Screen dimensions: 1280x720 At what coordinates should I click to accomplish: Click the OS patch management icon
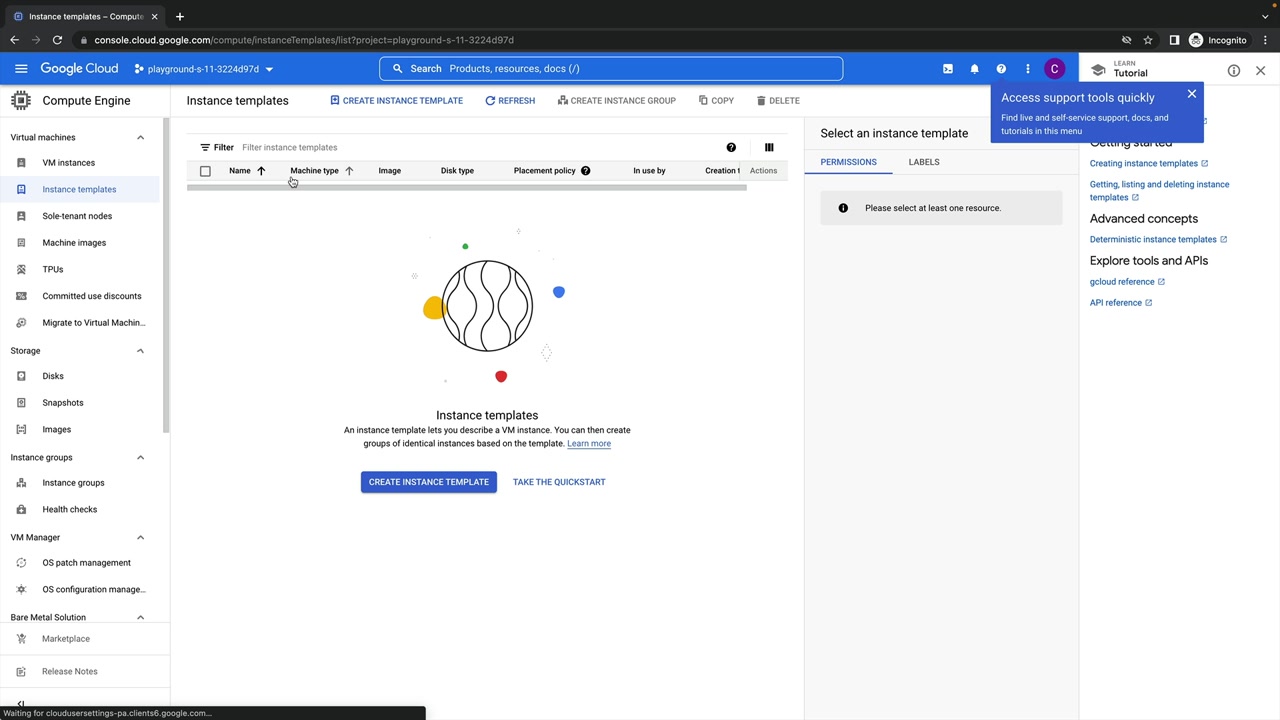pyautogui.click(x=21, y=563)
